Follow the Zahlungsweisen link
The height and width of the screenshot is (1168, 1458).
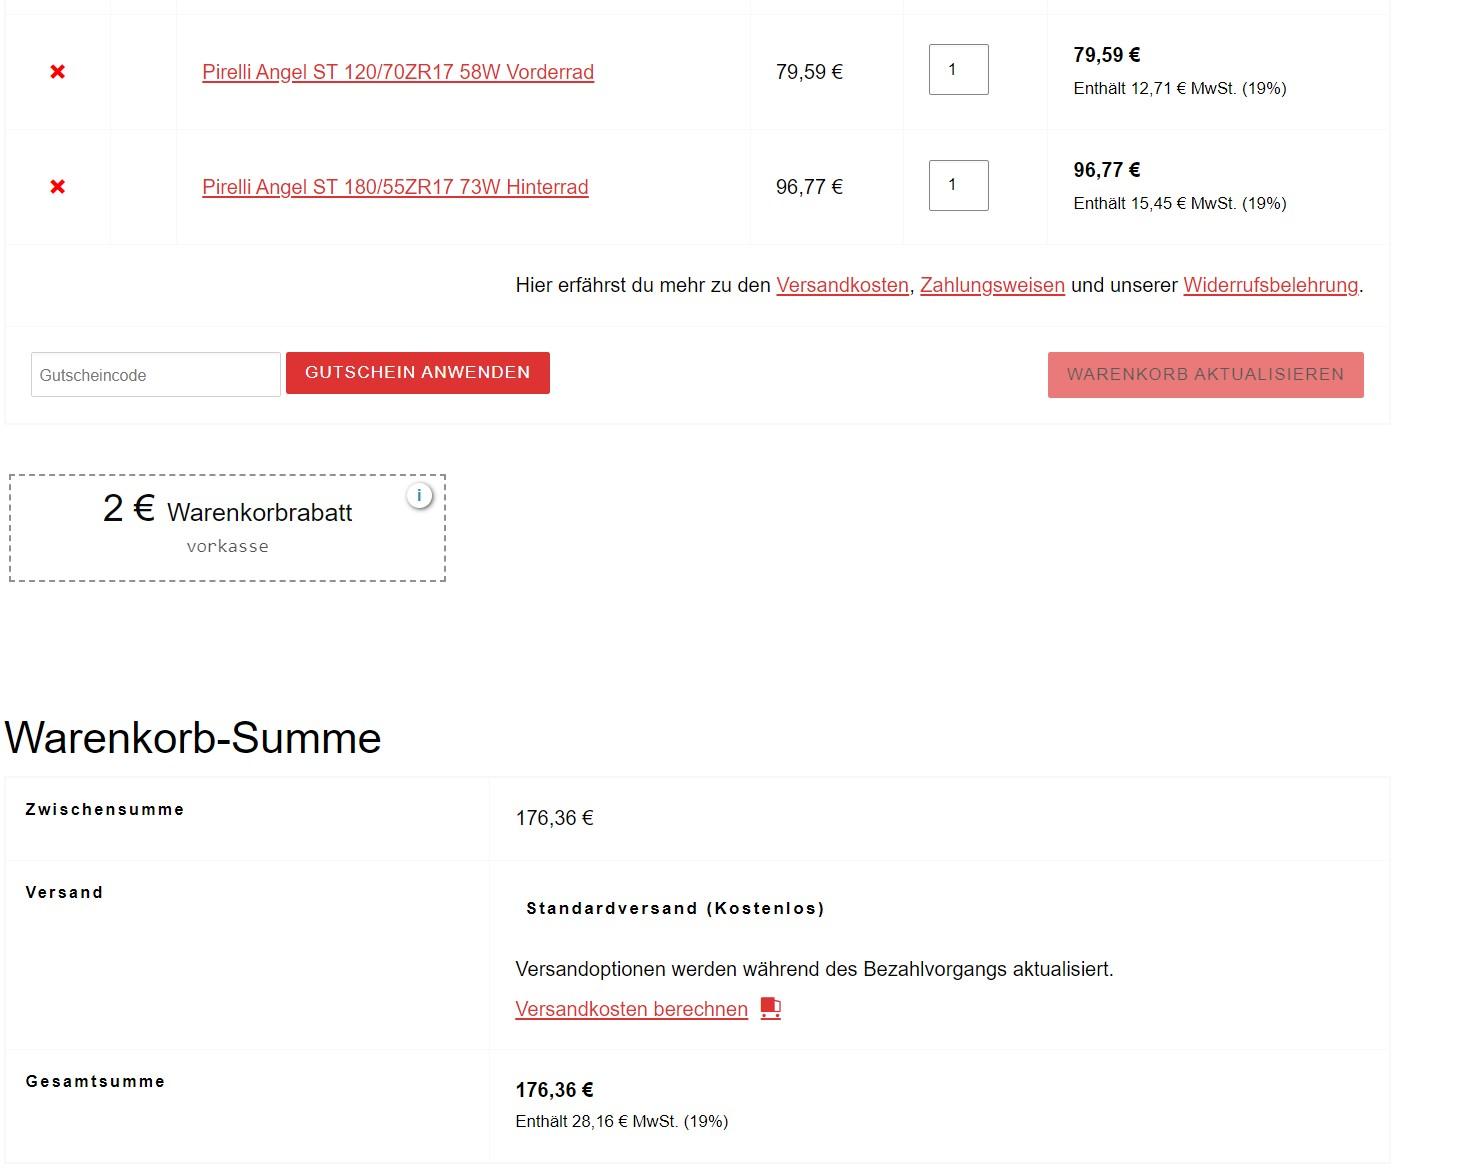pos(992,285)
